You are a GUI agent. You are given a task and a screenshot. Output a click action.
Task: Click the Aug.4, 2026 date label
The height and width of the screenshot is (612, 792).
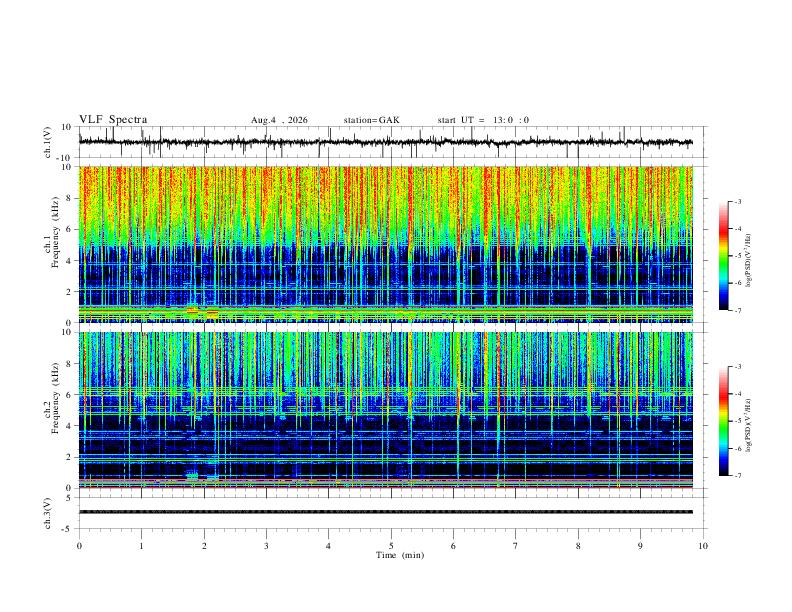point(279,120)
